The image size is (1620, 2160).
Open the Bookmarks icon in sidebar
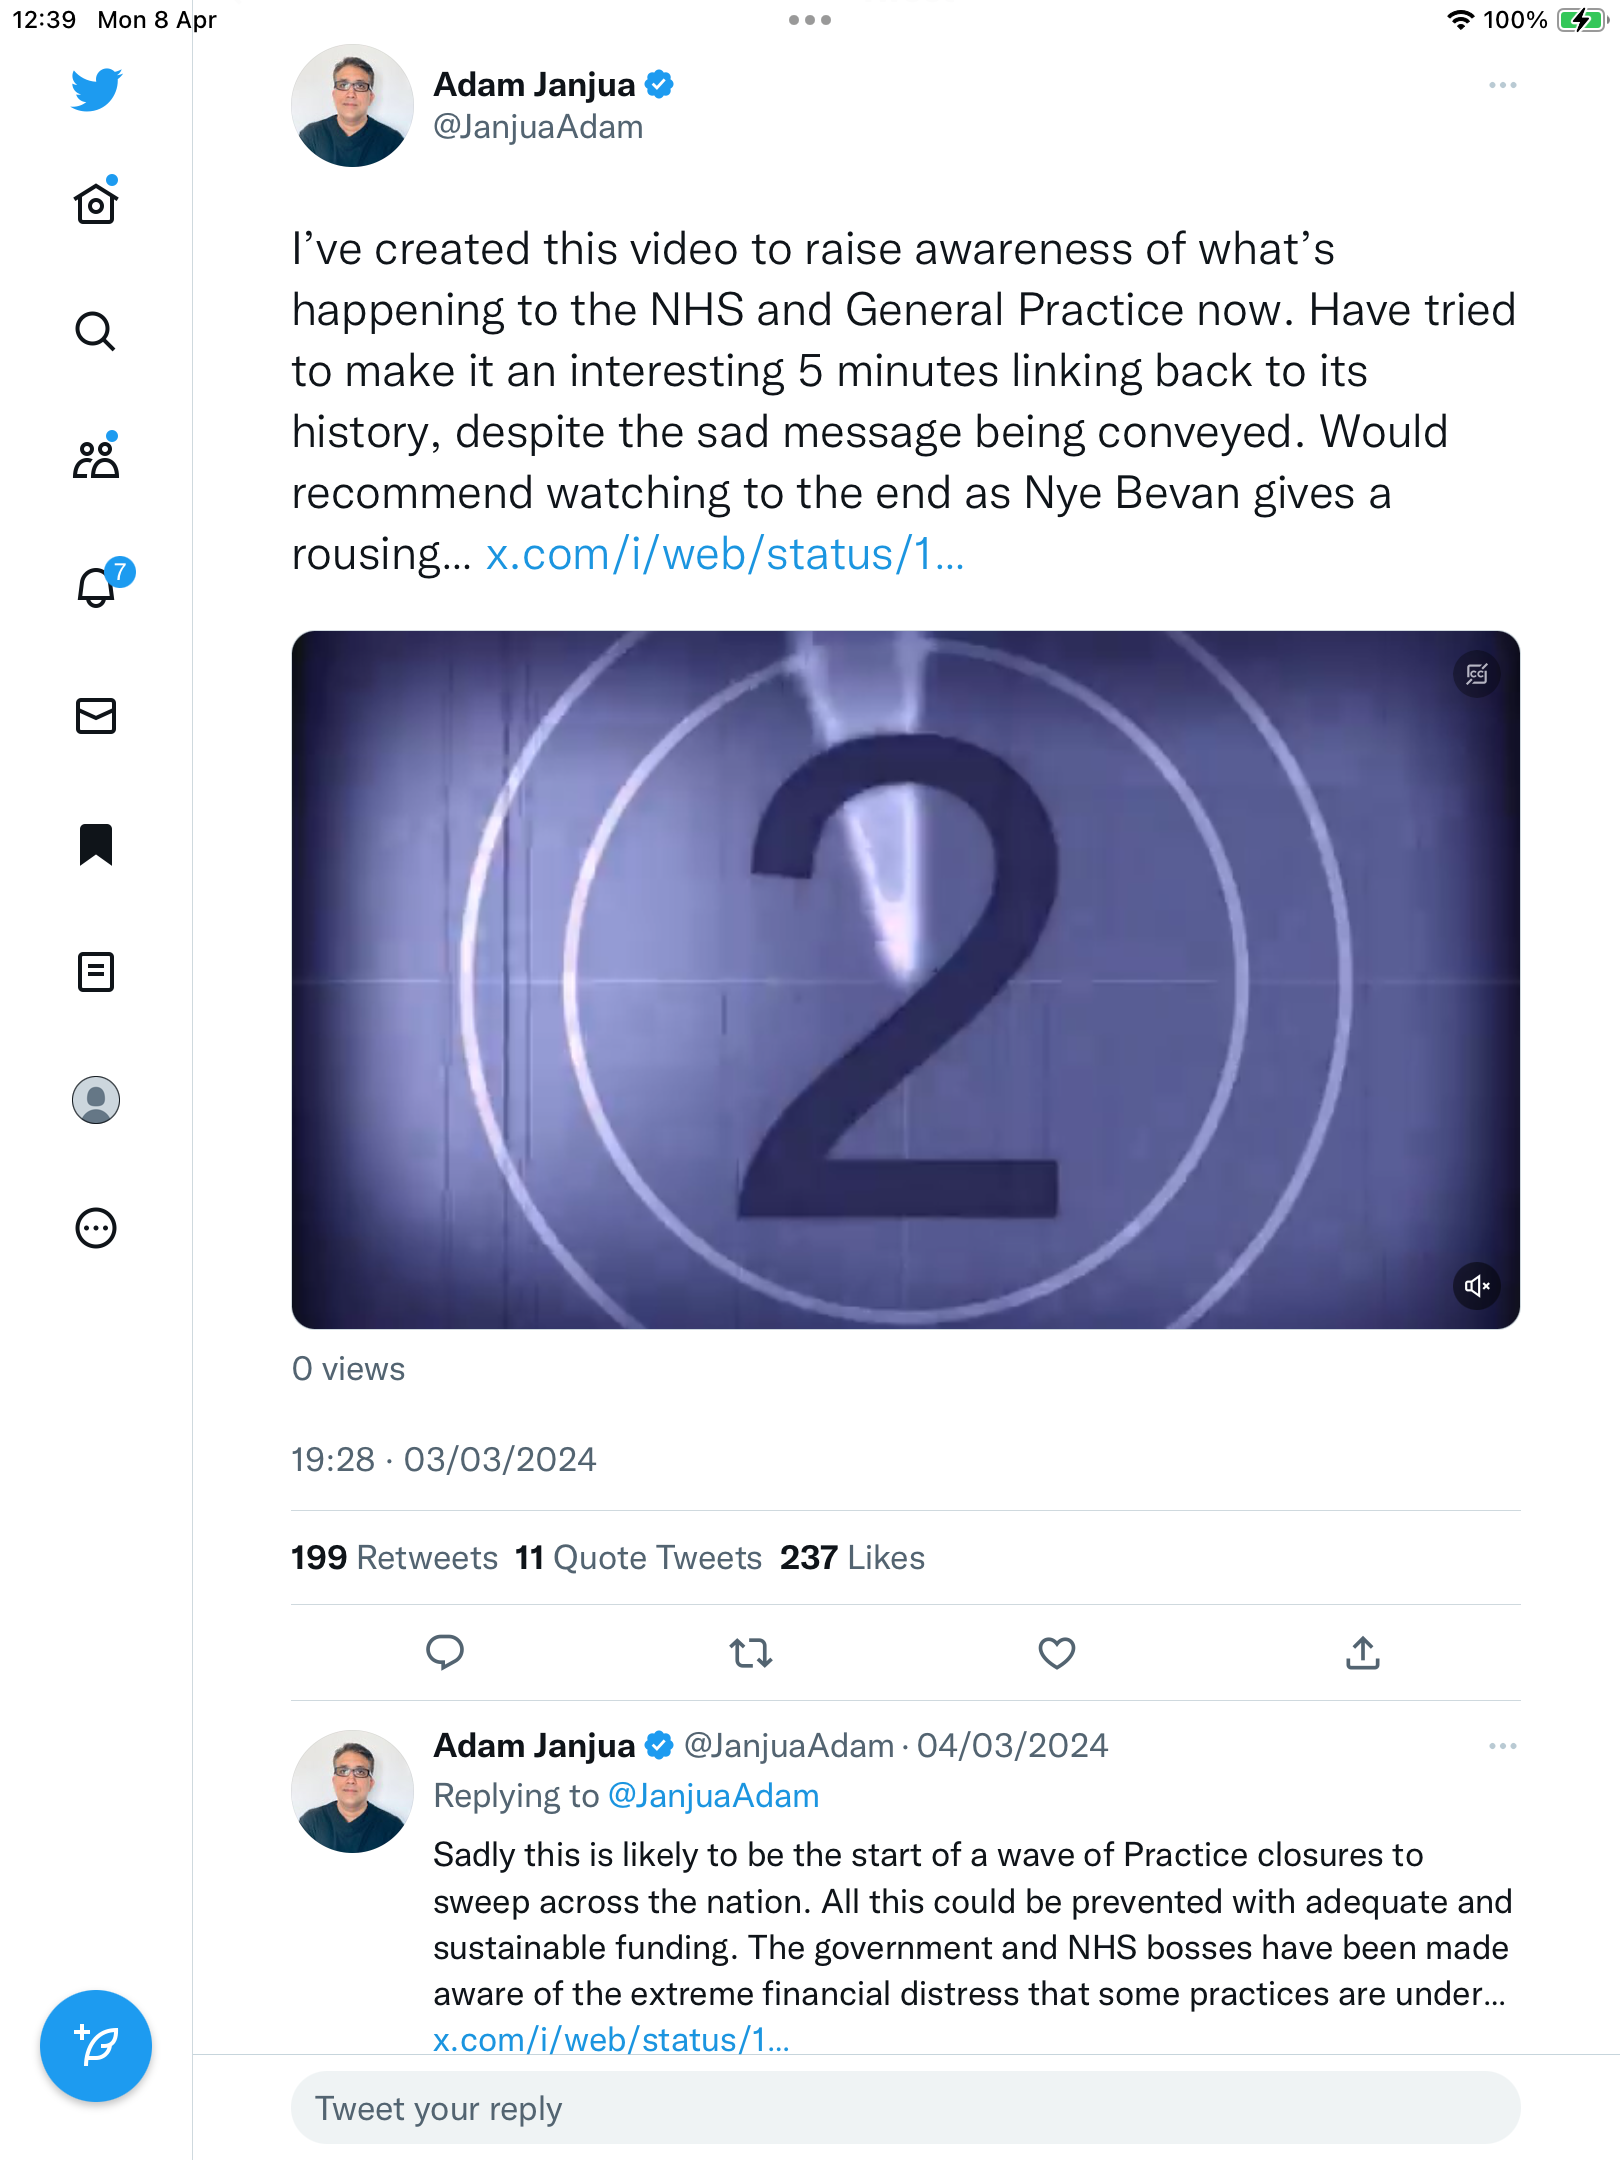[x=96, y=844]
